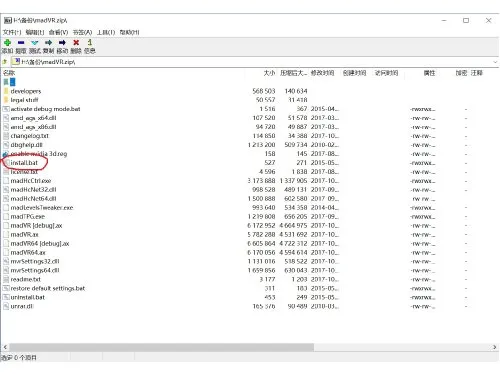Viewport: 500px width, 375px height.
Task: Expand the address bar path dropdown
Action: (x=495, y=62)
